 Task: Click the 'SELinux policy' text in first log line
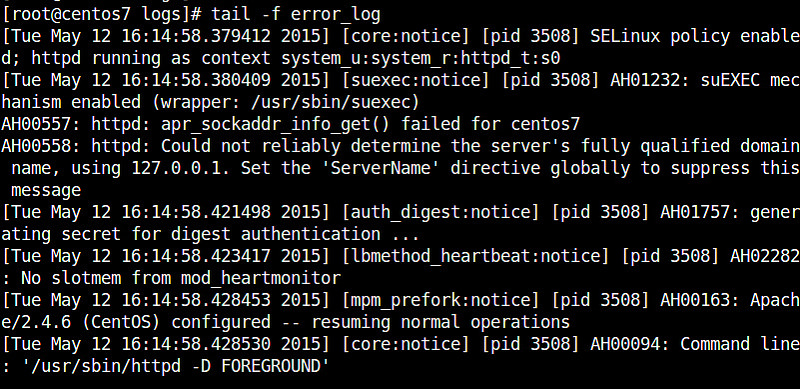[660, 36]
